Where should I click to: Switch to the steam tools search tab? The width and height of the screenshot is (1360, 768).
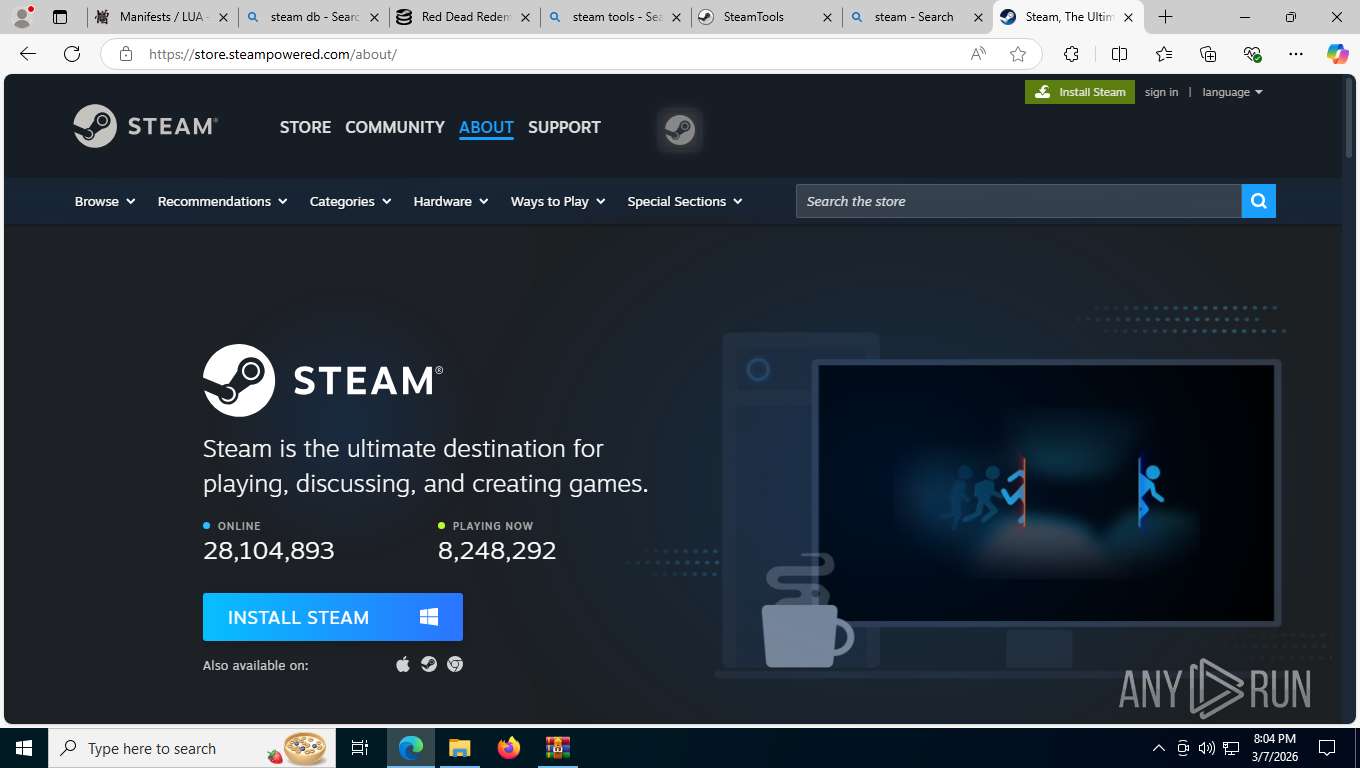(x=616, y=17)
